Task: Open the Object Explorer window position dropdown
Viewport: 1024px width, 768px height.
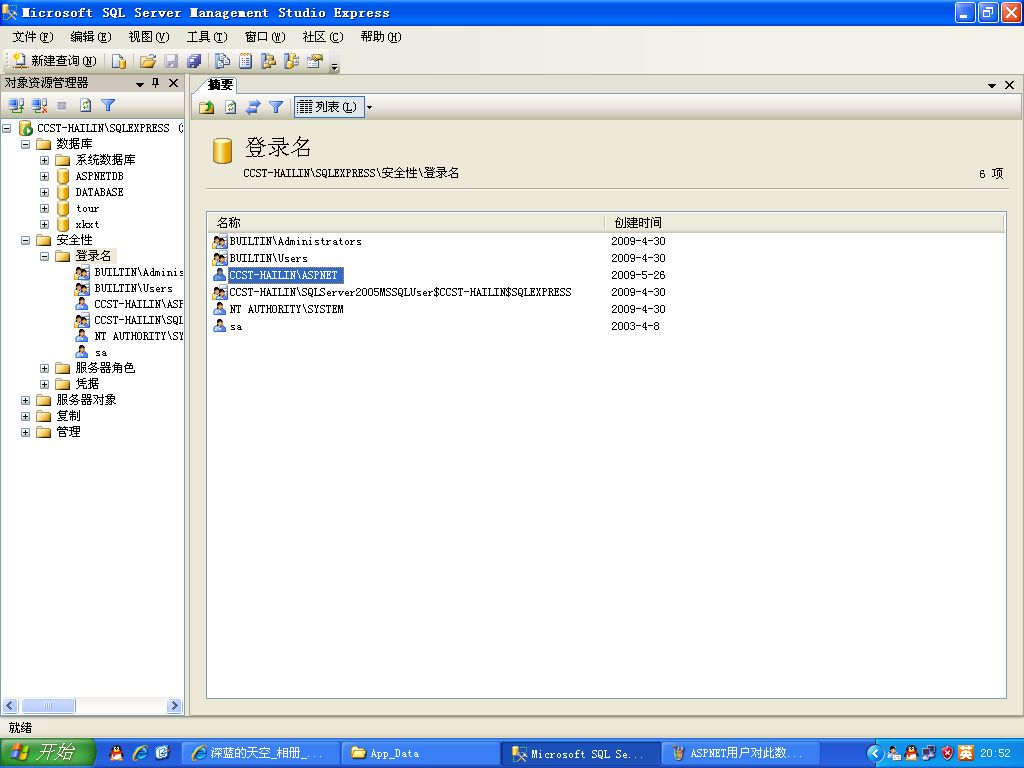Action: coord(139,84)
